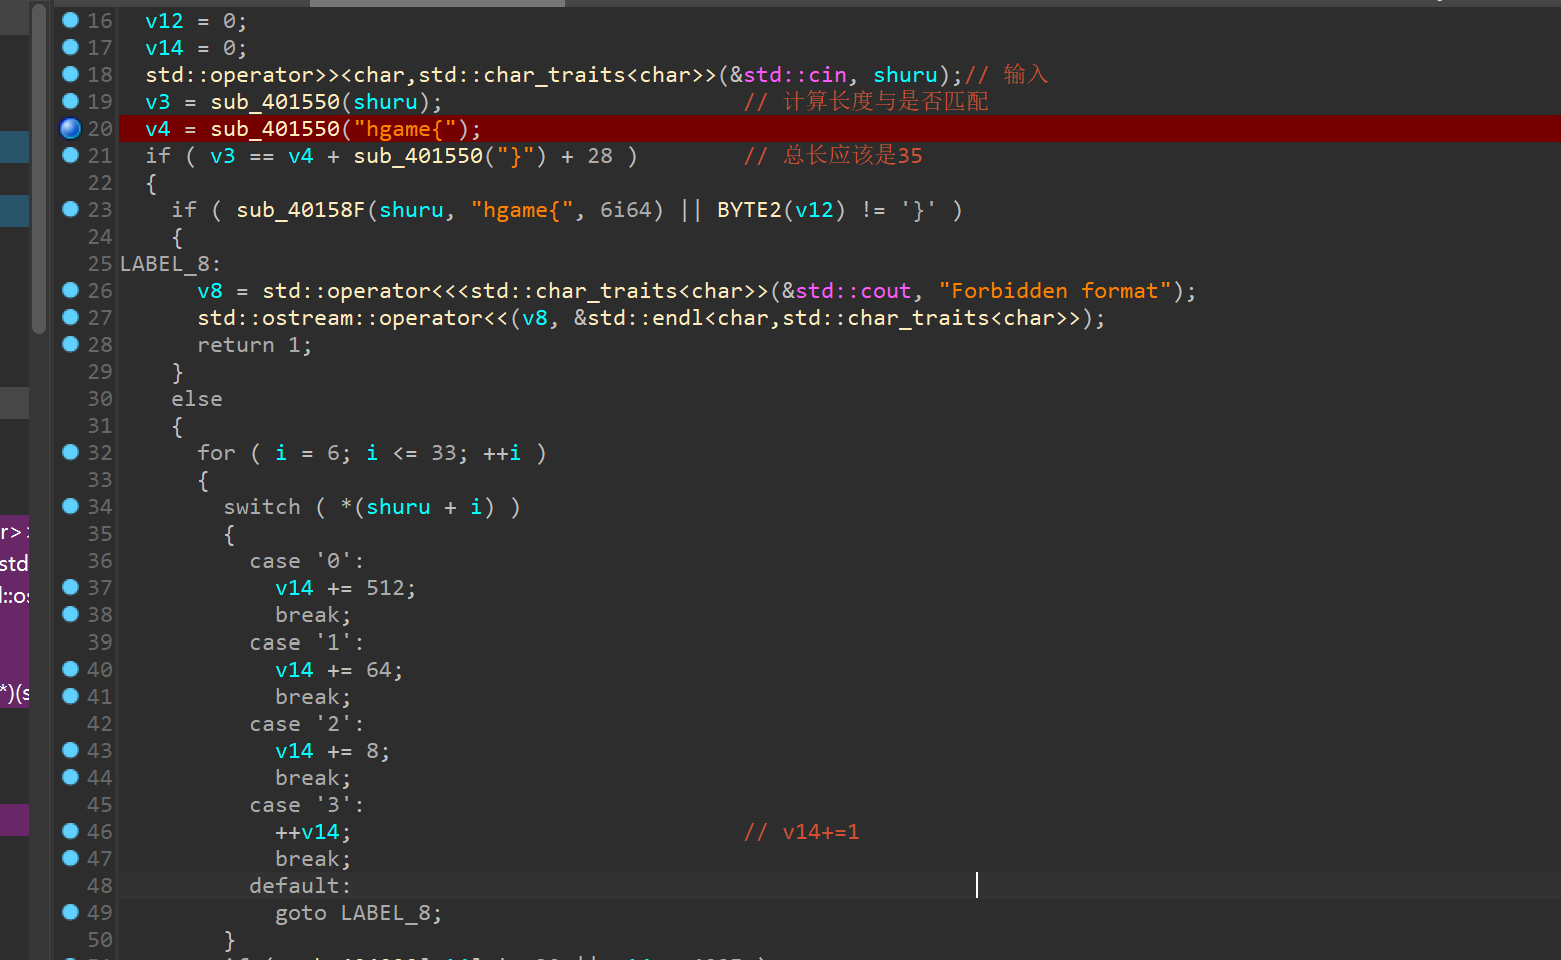Click the gutter dot at line 37

pyautogui.click(x=70, y=587)
